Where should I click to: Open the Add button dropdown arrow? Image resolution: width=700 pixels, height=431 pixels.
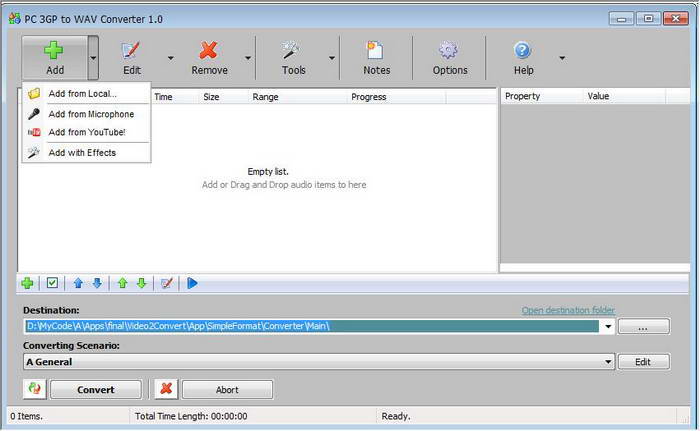(x=93, y=58)
